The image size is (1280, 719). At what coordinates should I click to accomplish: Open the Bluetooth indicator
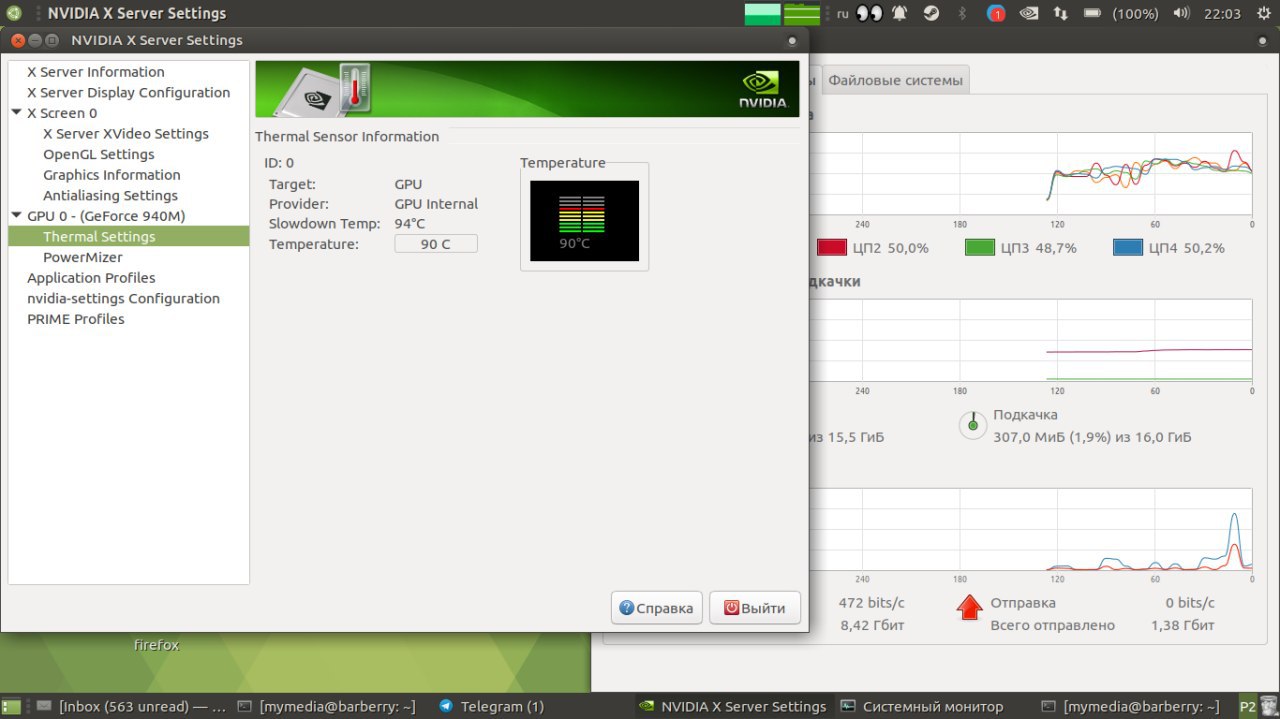click(963, 14)
